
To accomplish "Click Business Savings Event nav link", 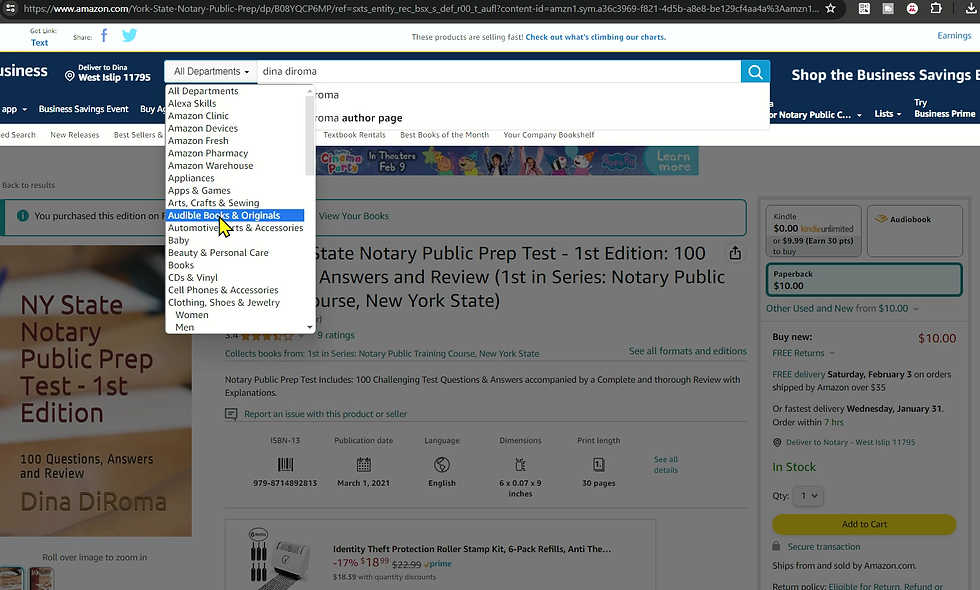I will [83, 109].
